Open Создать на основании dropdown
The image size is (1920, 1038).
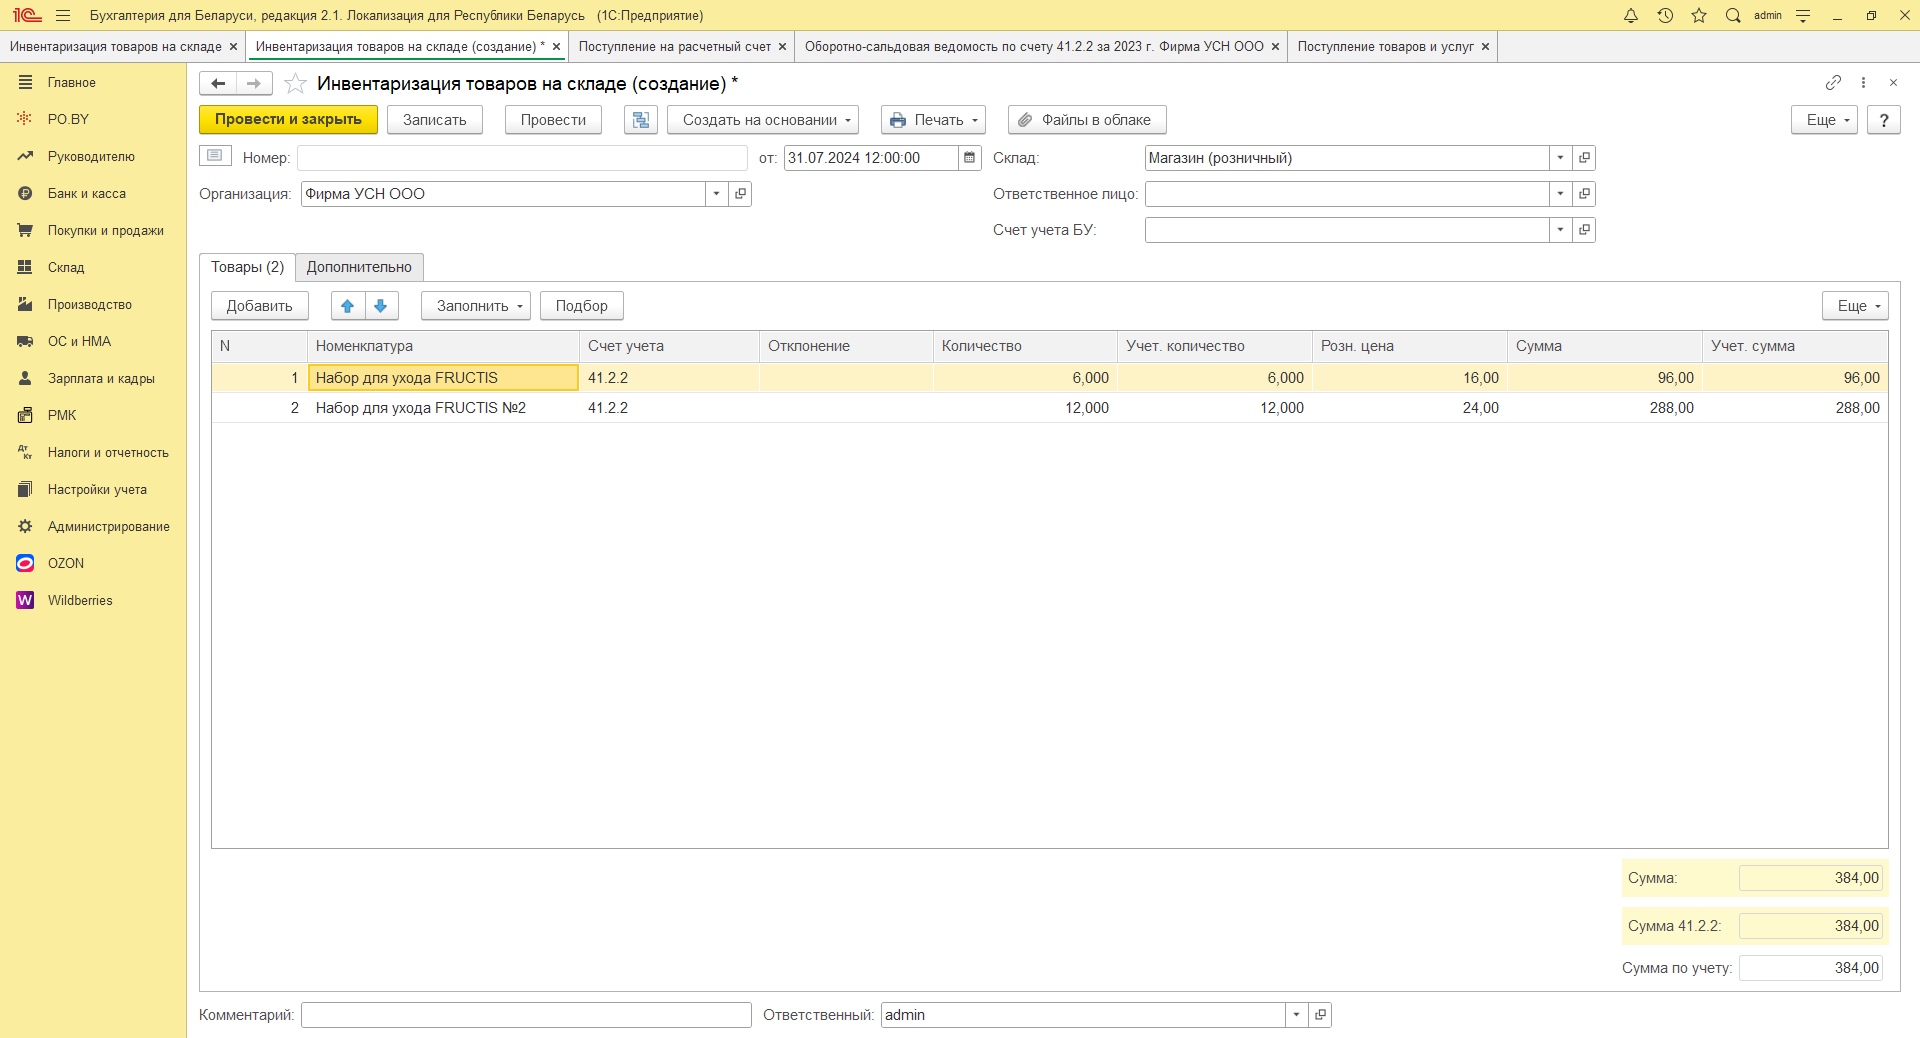[x=763, y=120]
